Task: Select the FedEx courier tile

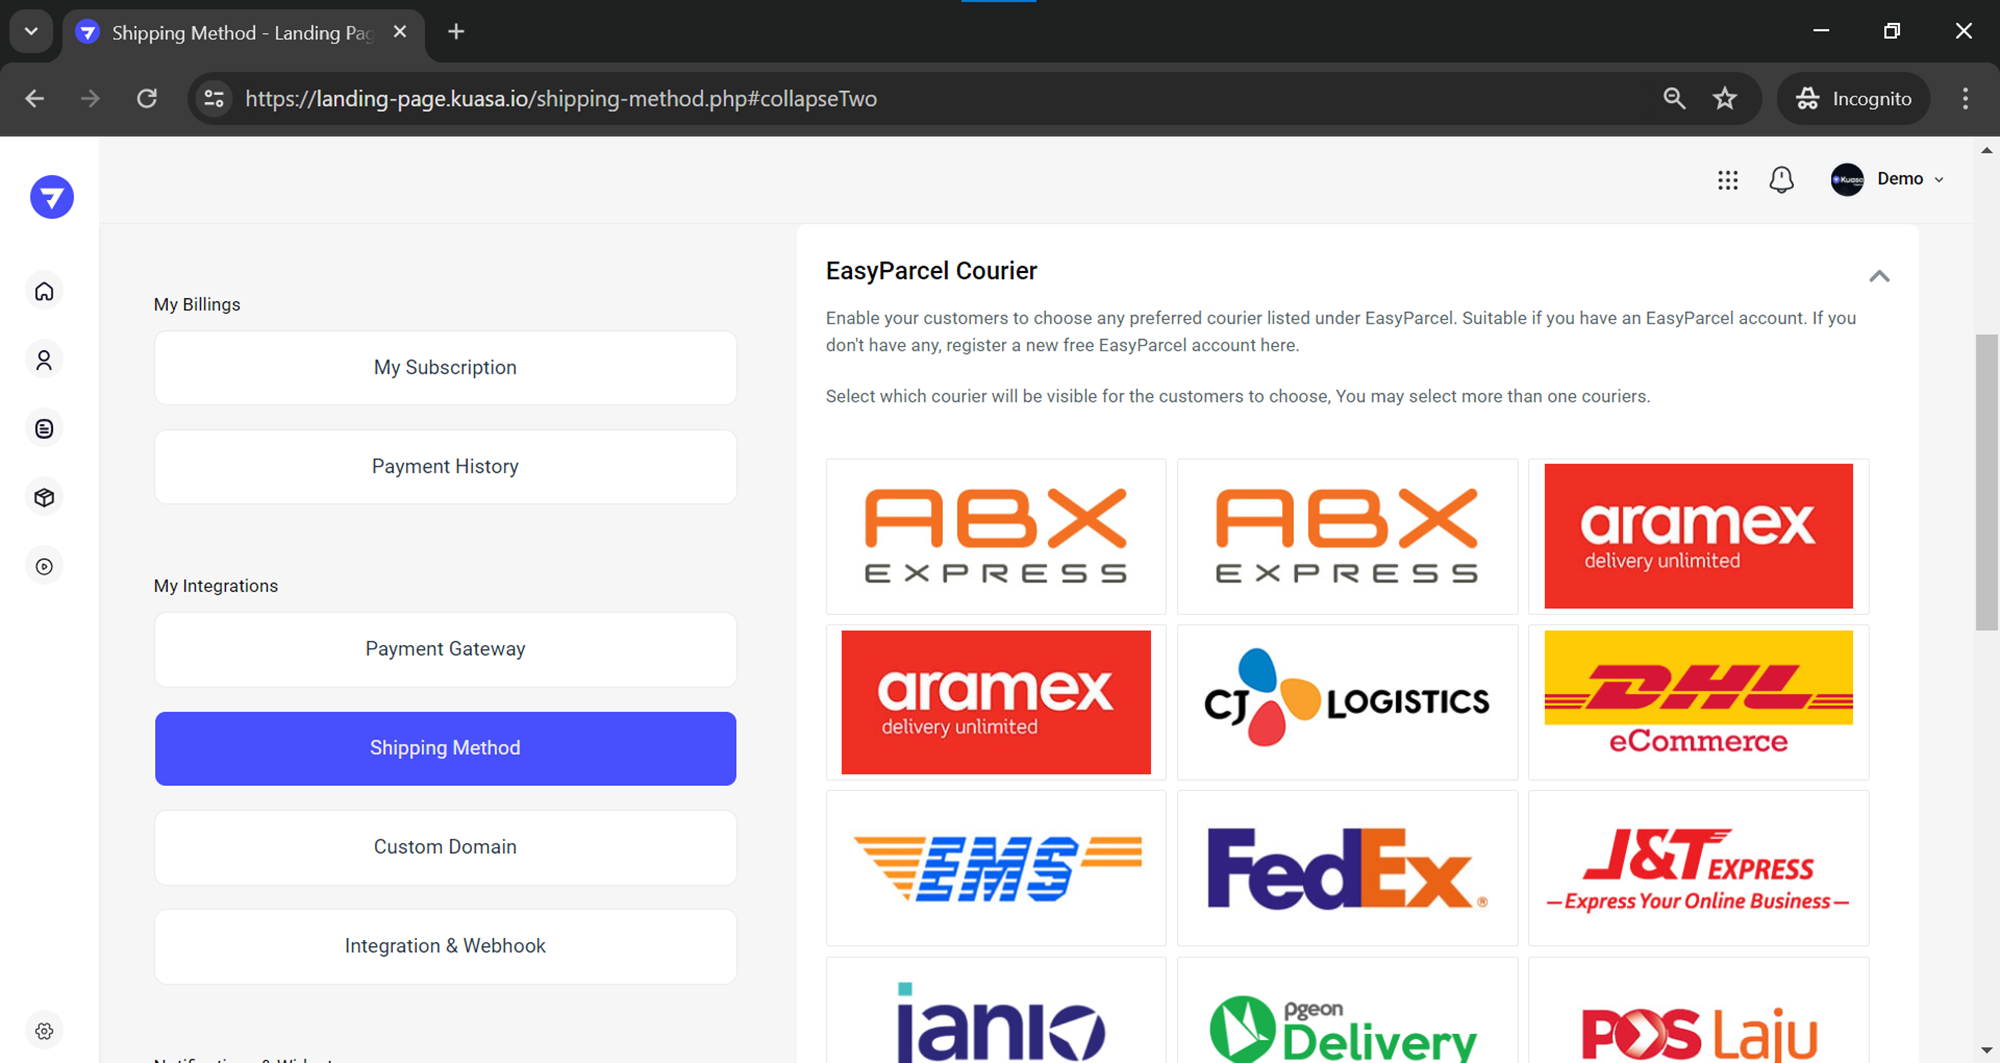Action: tap(1346, 868)
